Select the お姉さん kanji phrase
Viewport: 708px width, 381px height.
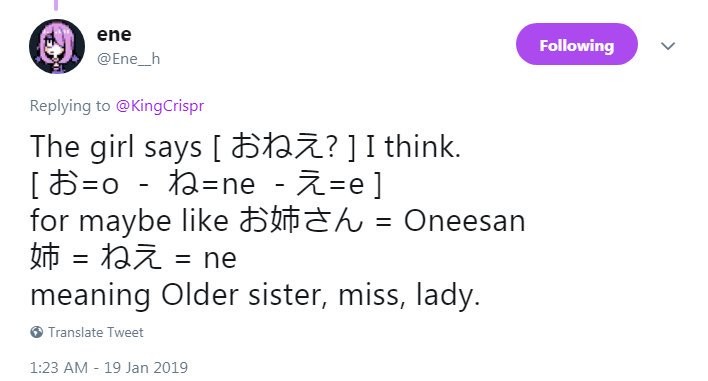tap(301, 221)
